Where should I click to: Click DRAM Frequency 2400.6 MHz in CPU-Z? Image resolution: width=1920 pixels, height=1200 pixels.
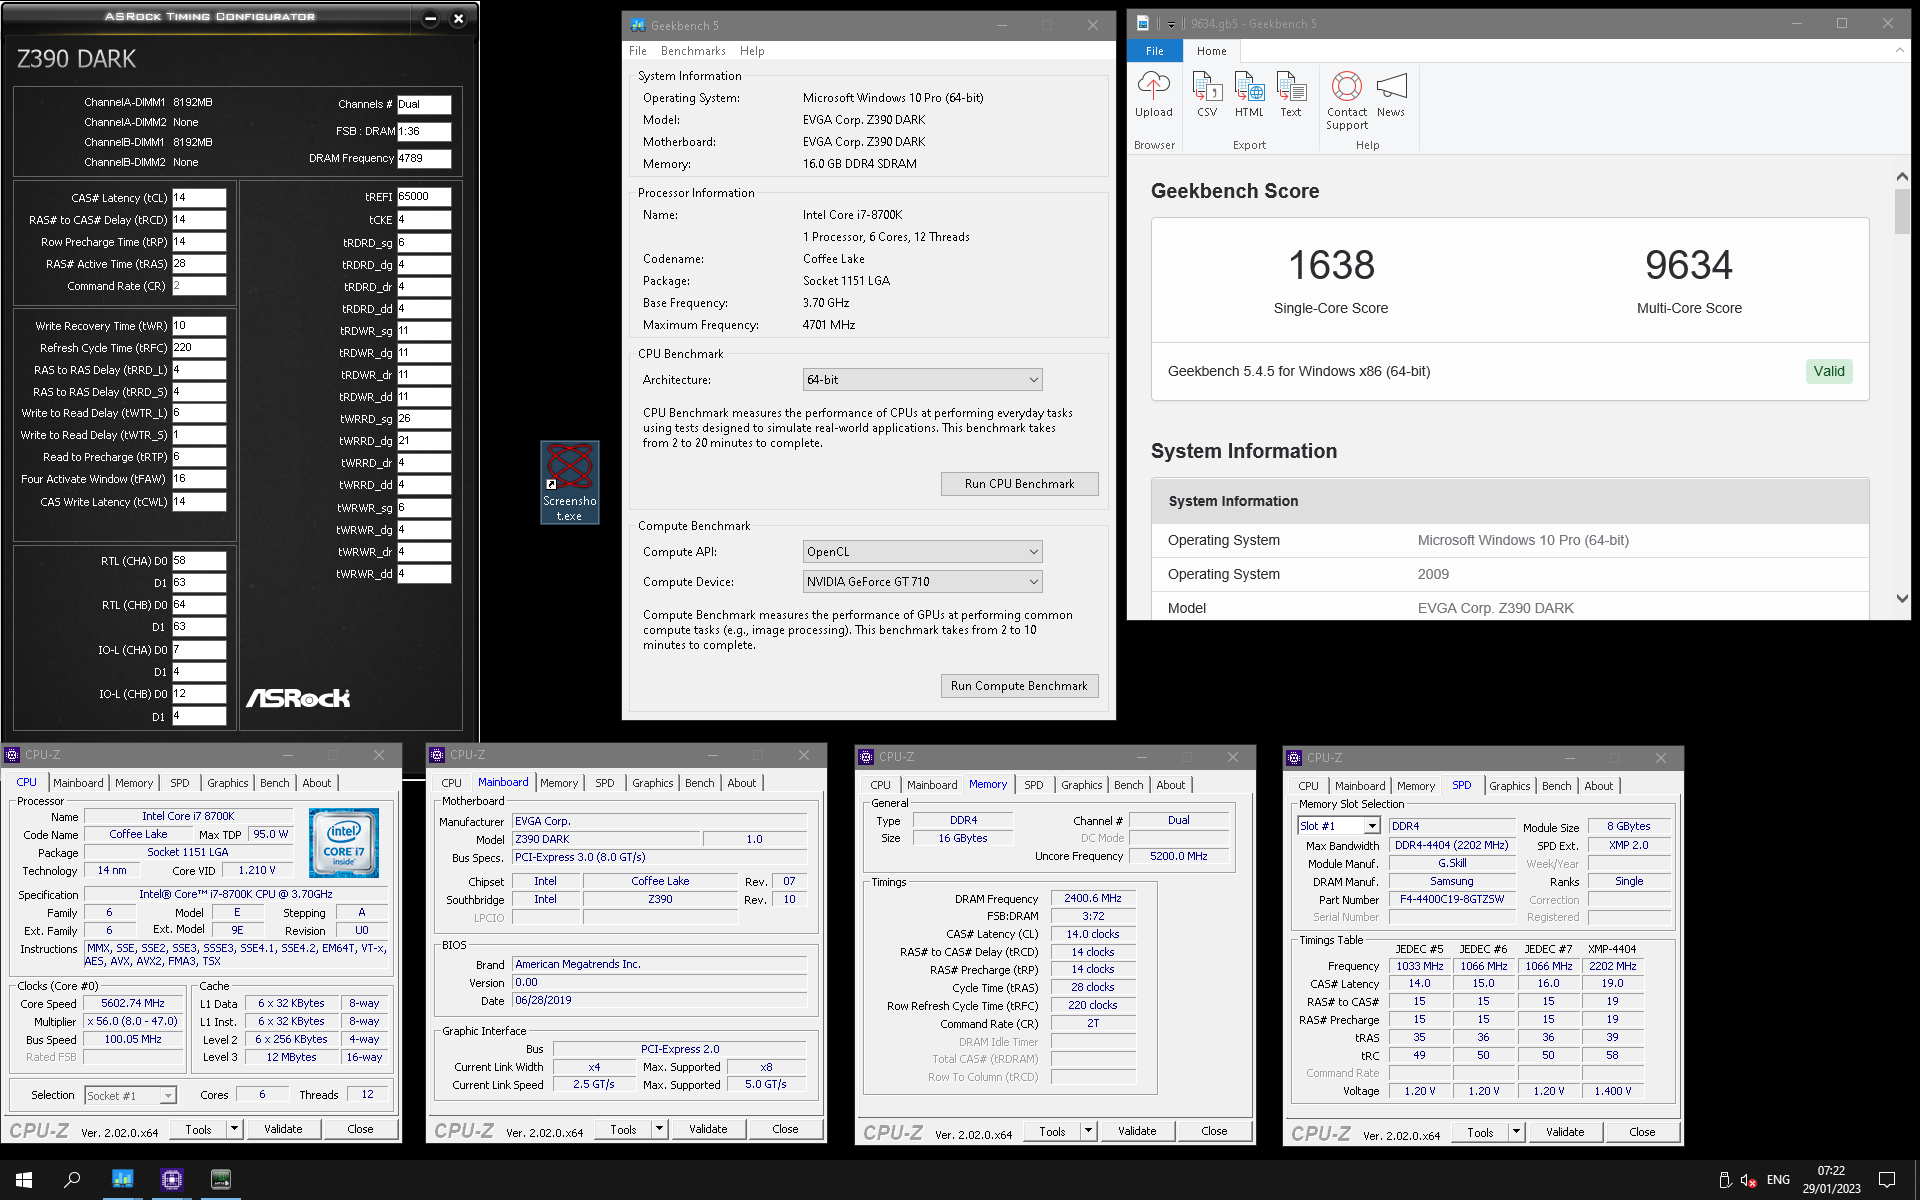[x=1093, y=899]
